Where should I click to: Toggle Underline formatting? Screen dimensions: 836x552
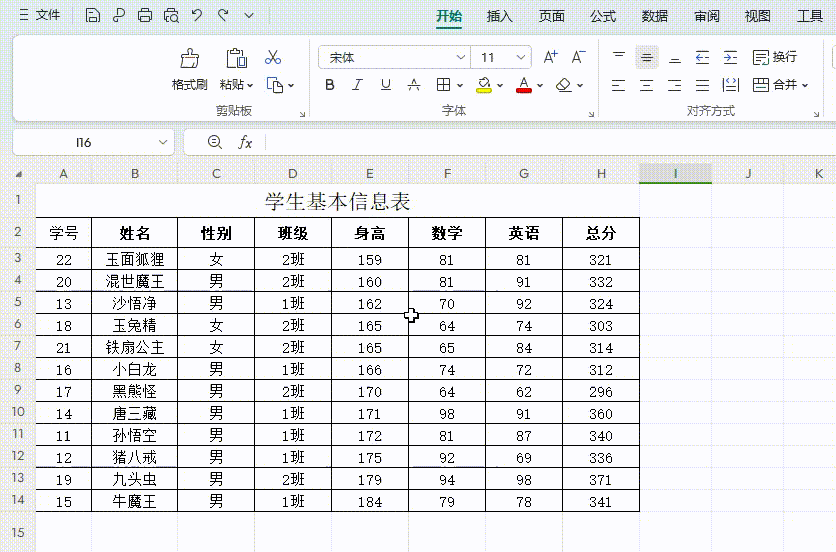(385, 85)
